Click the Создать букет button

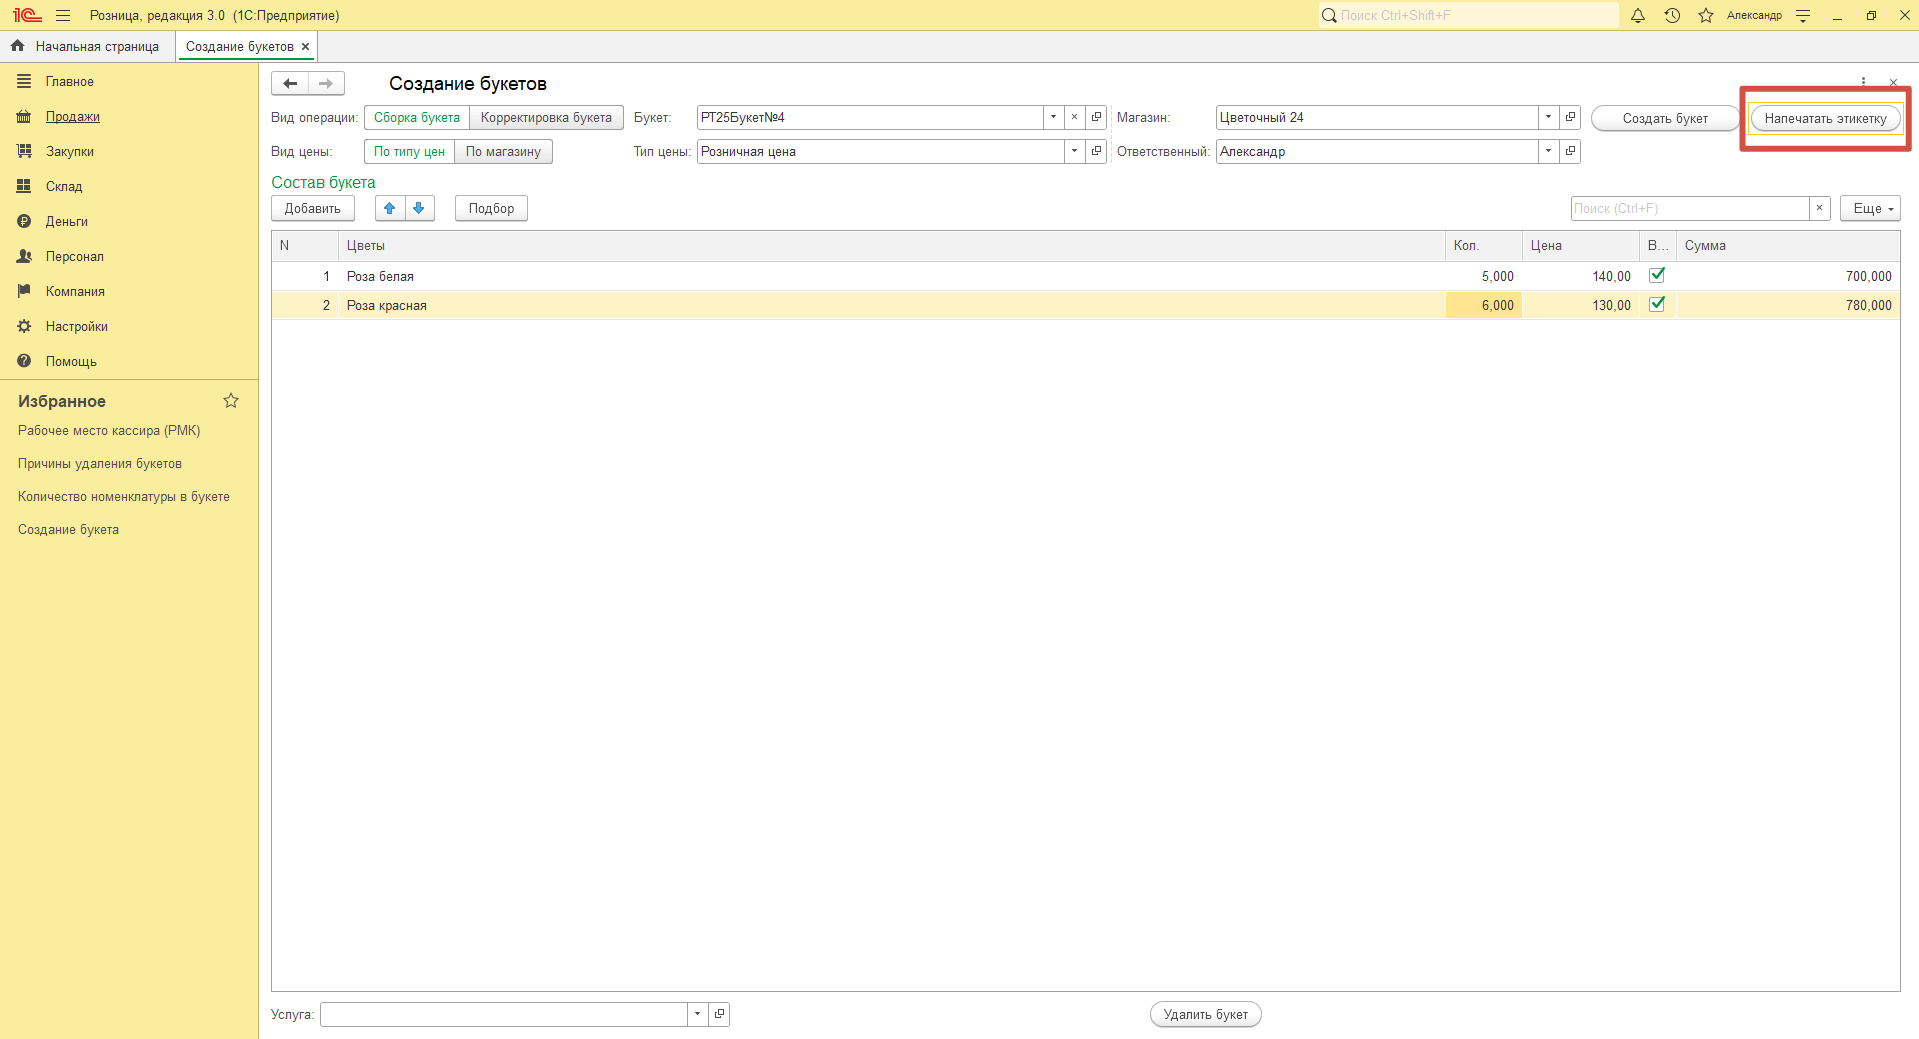tap(1665, 118)
